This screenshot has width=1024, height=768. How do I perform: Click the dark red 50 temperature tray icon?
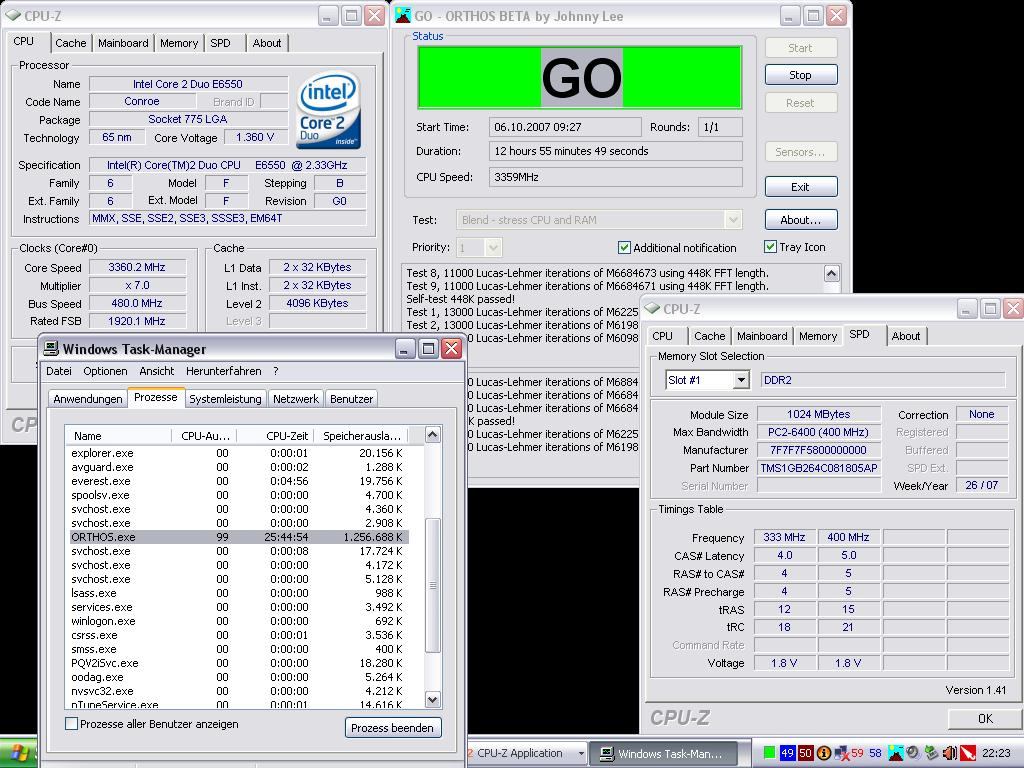pyautogui.click(x=806, y=753)
